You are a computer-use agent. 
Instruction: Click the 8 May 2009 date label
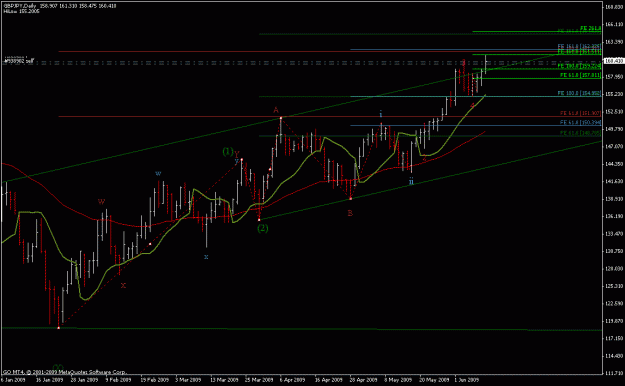398,380
